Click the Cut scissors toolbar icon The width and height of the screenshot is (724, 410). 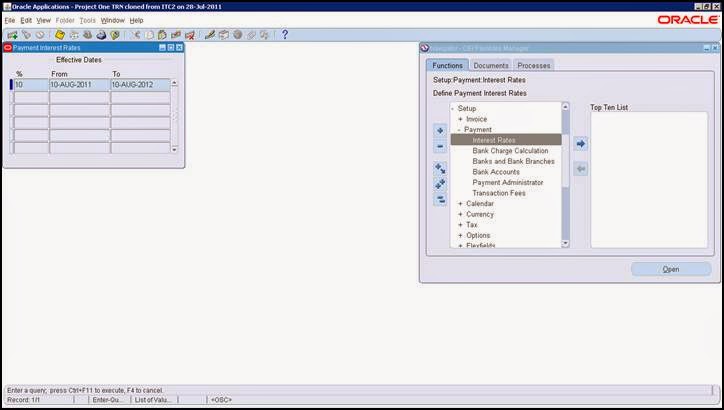point(136,35)
